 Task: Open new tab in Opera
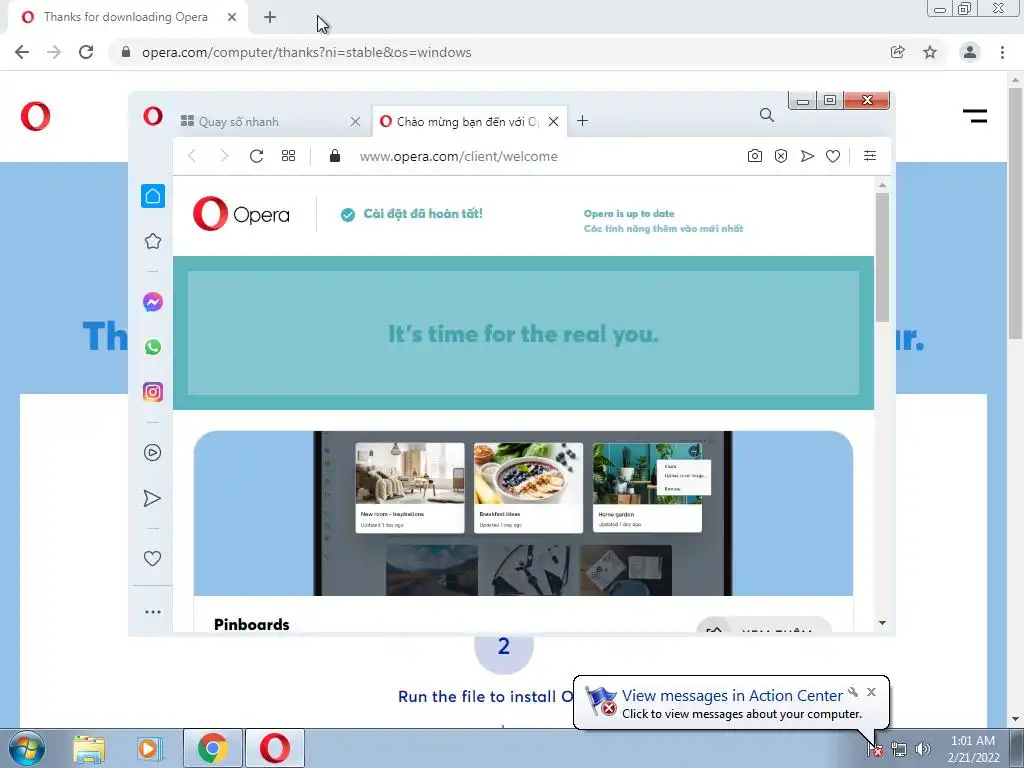tap(583, 121)
